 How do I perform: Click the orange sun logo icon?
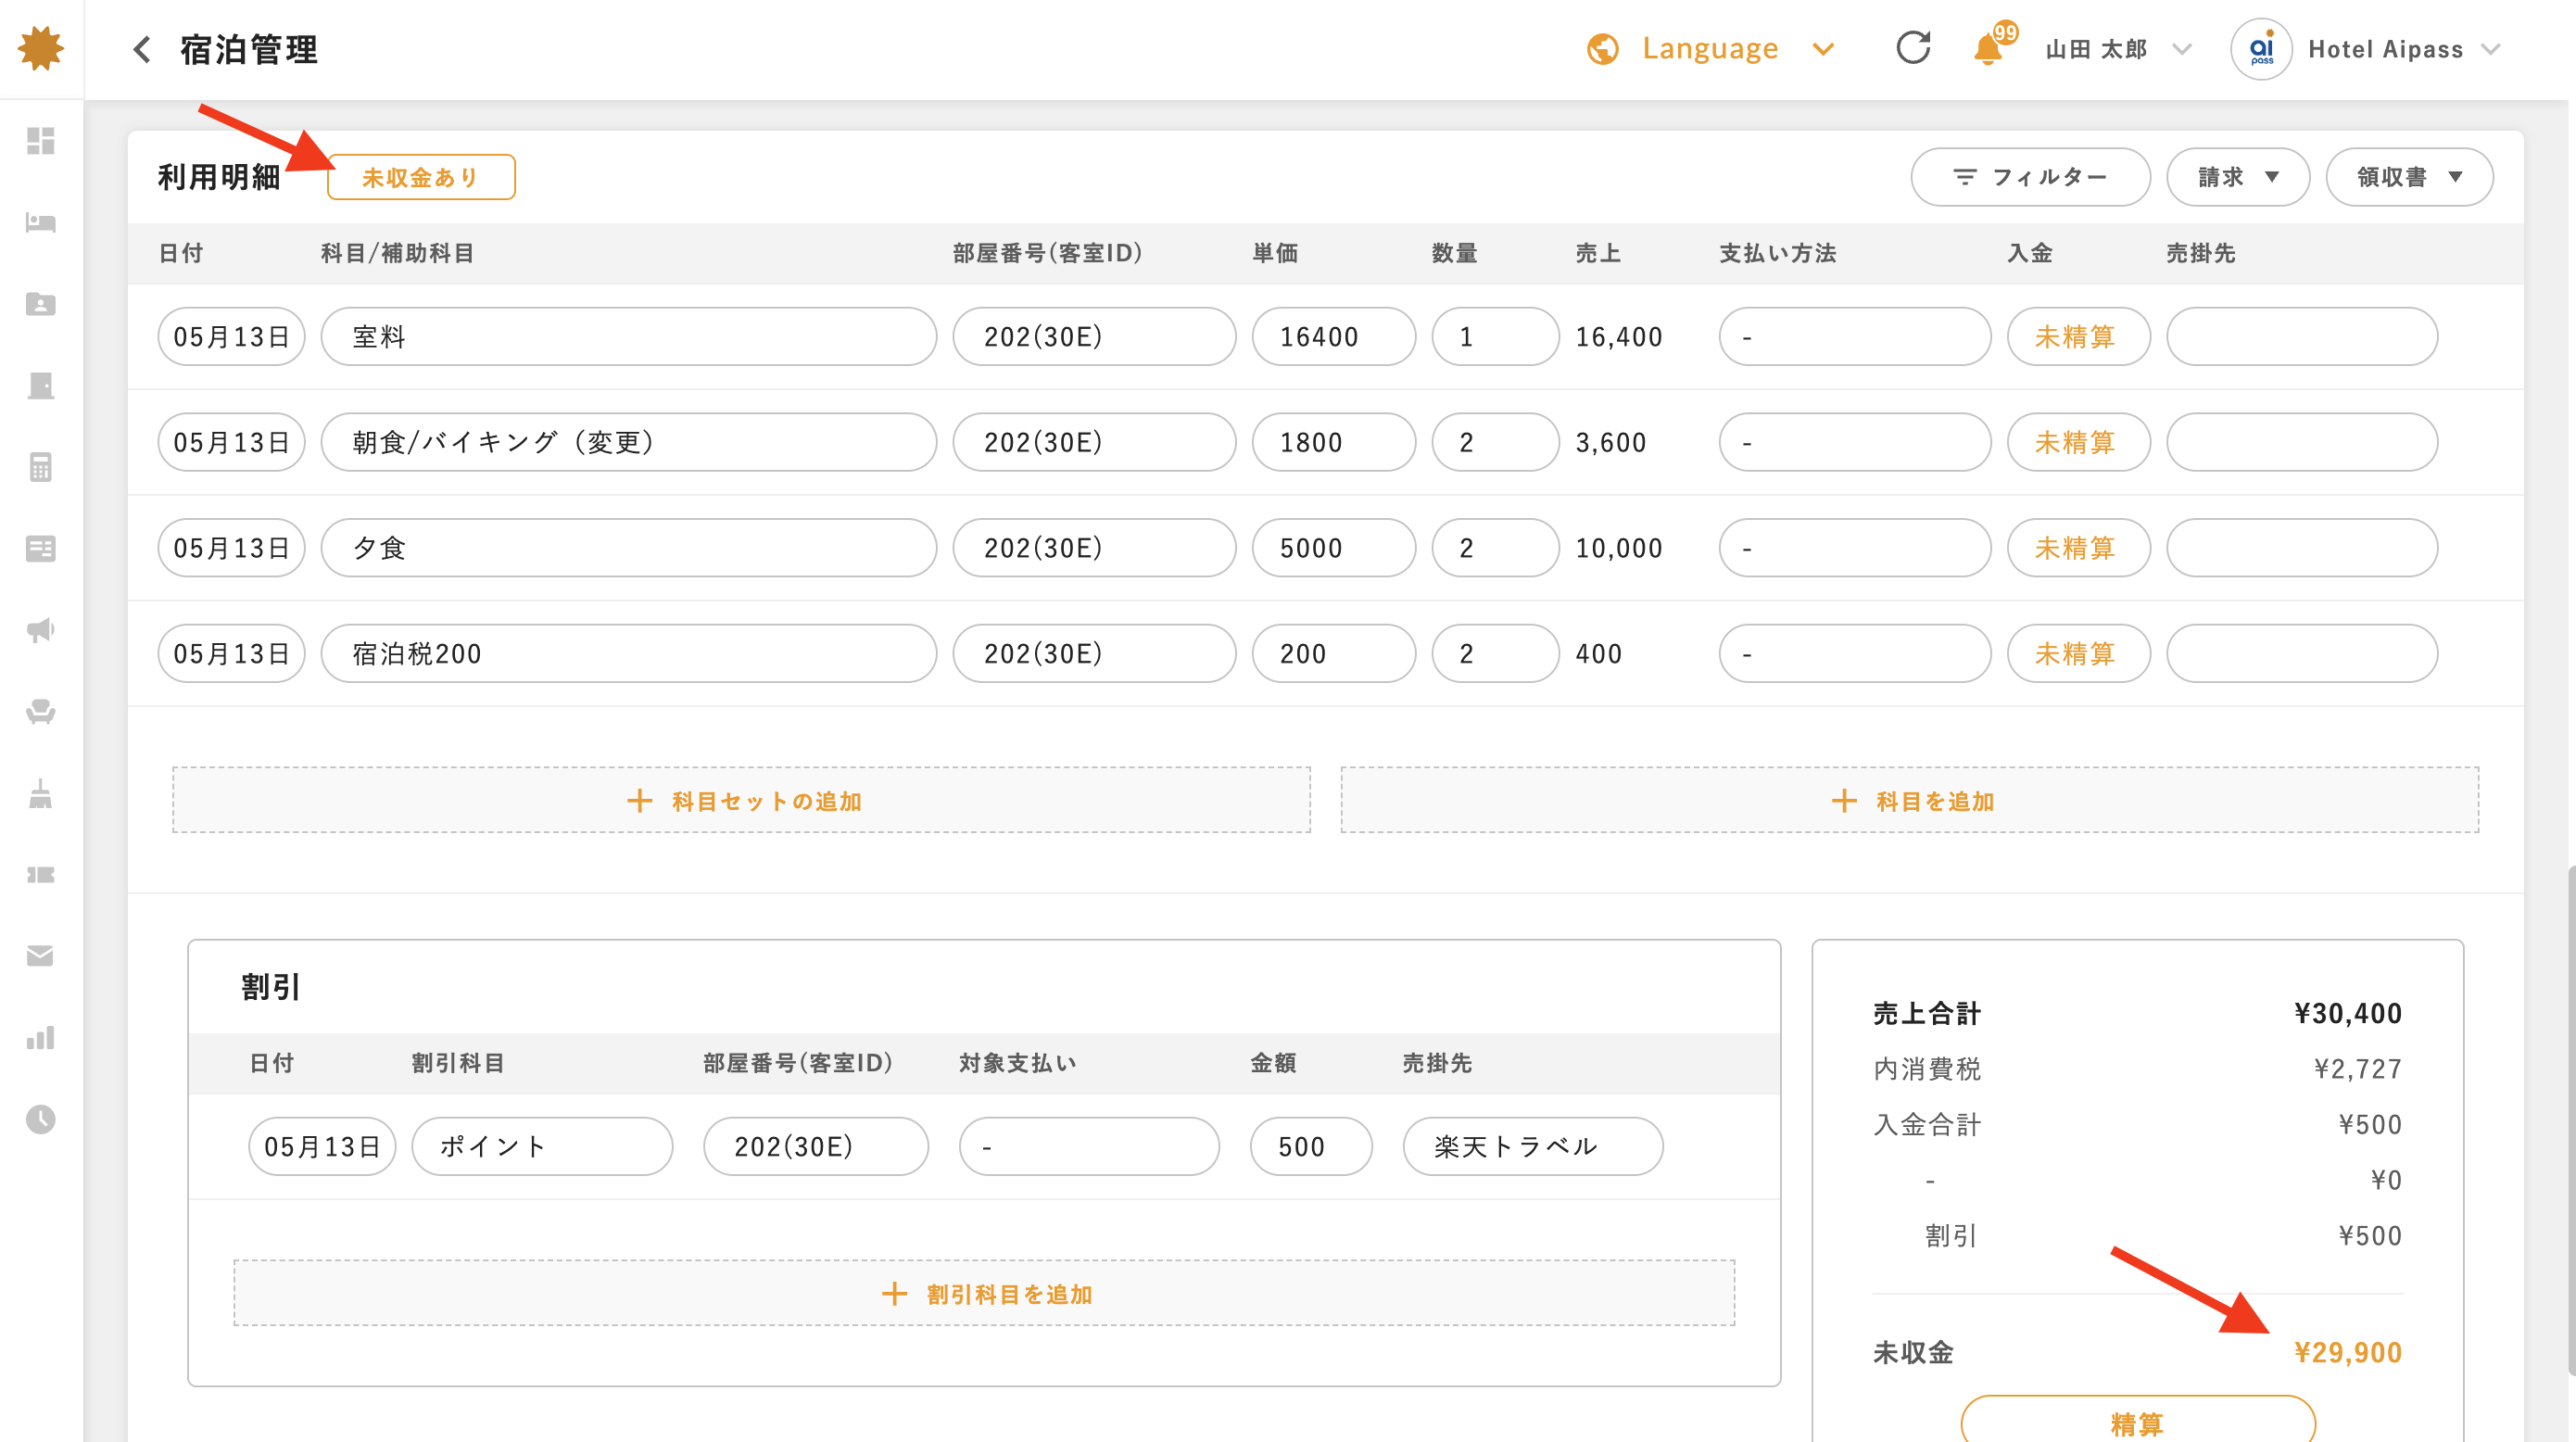[41, 48]
